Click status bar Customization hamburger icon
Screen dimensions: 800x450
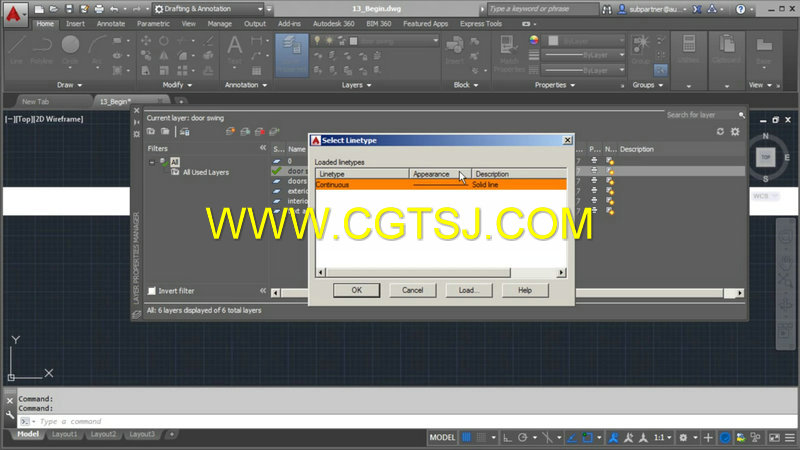click(790, 438)
